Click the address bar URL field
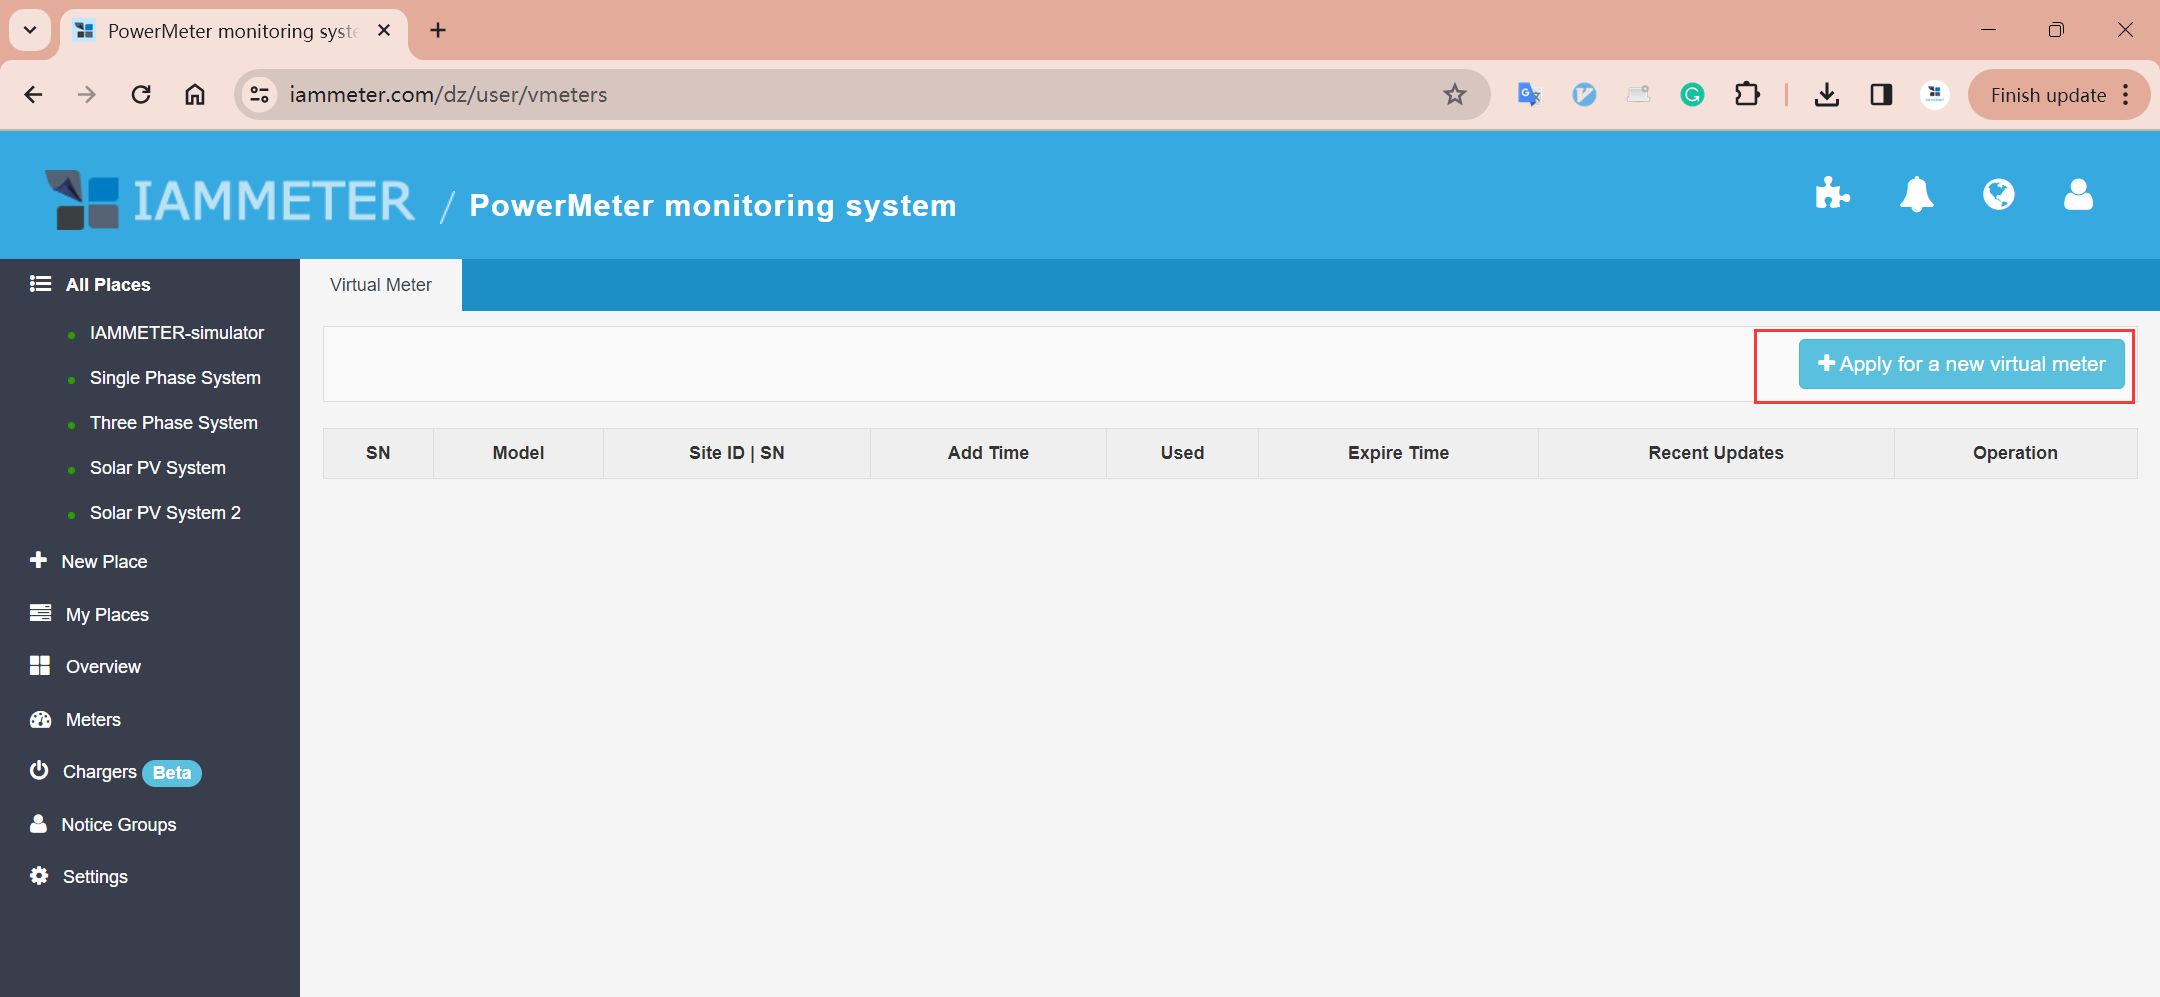The height and width of the screenshot is (997, 2160). pyautogui.click(x=850, y=94)
